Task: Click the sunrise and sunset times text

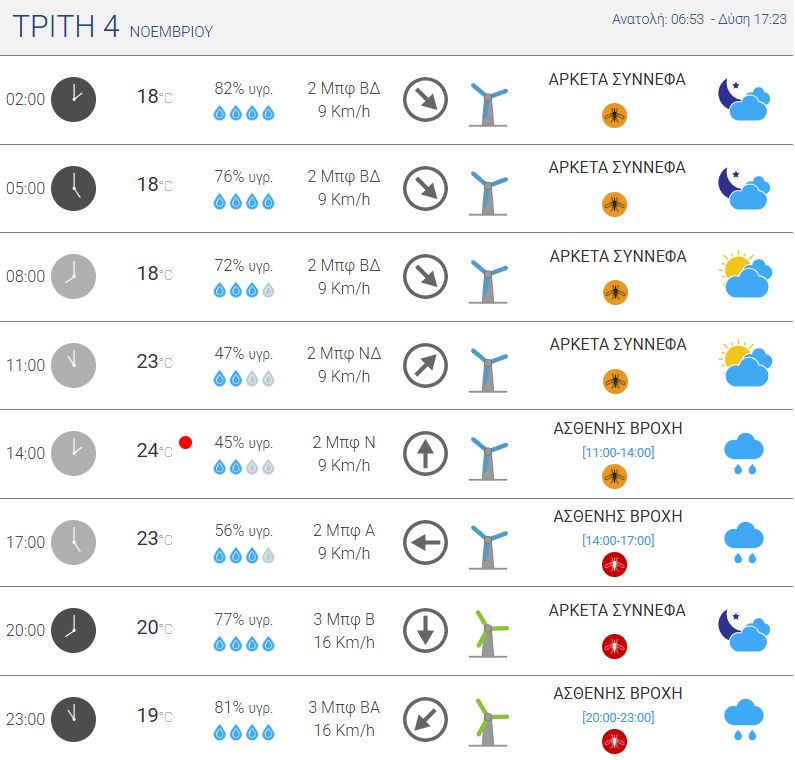Action: pos(698,18)
